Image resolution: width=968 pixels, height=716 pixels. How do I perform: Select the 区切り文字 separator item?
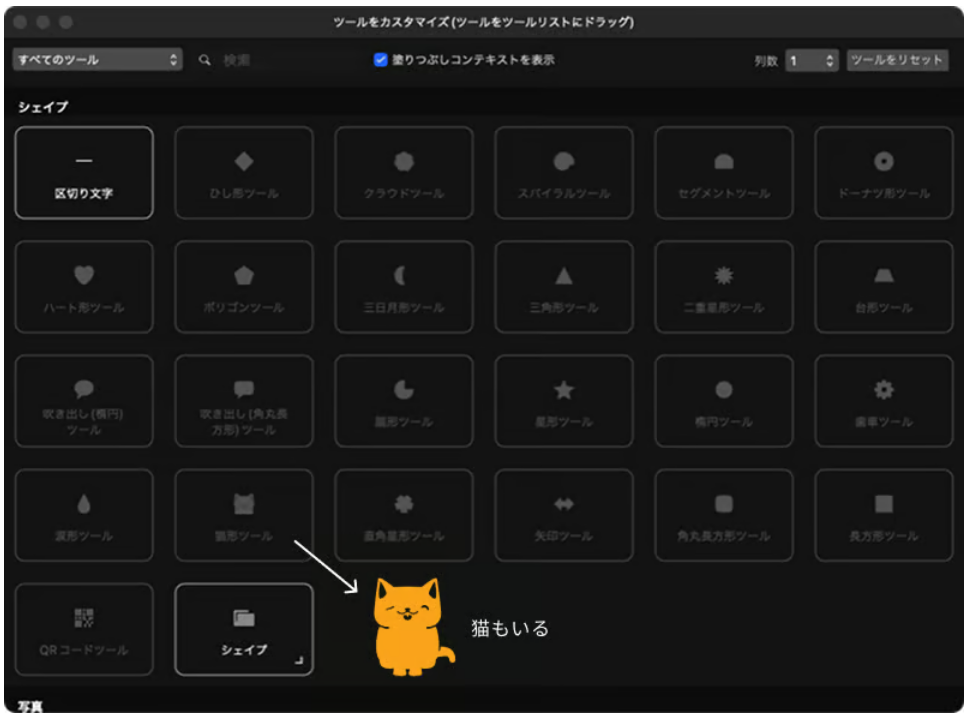[x=84, y=172]
